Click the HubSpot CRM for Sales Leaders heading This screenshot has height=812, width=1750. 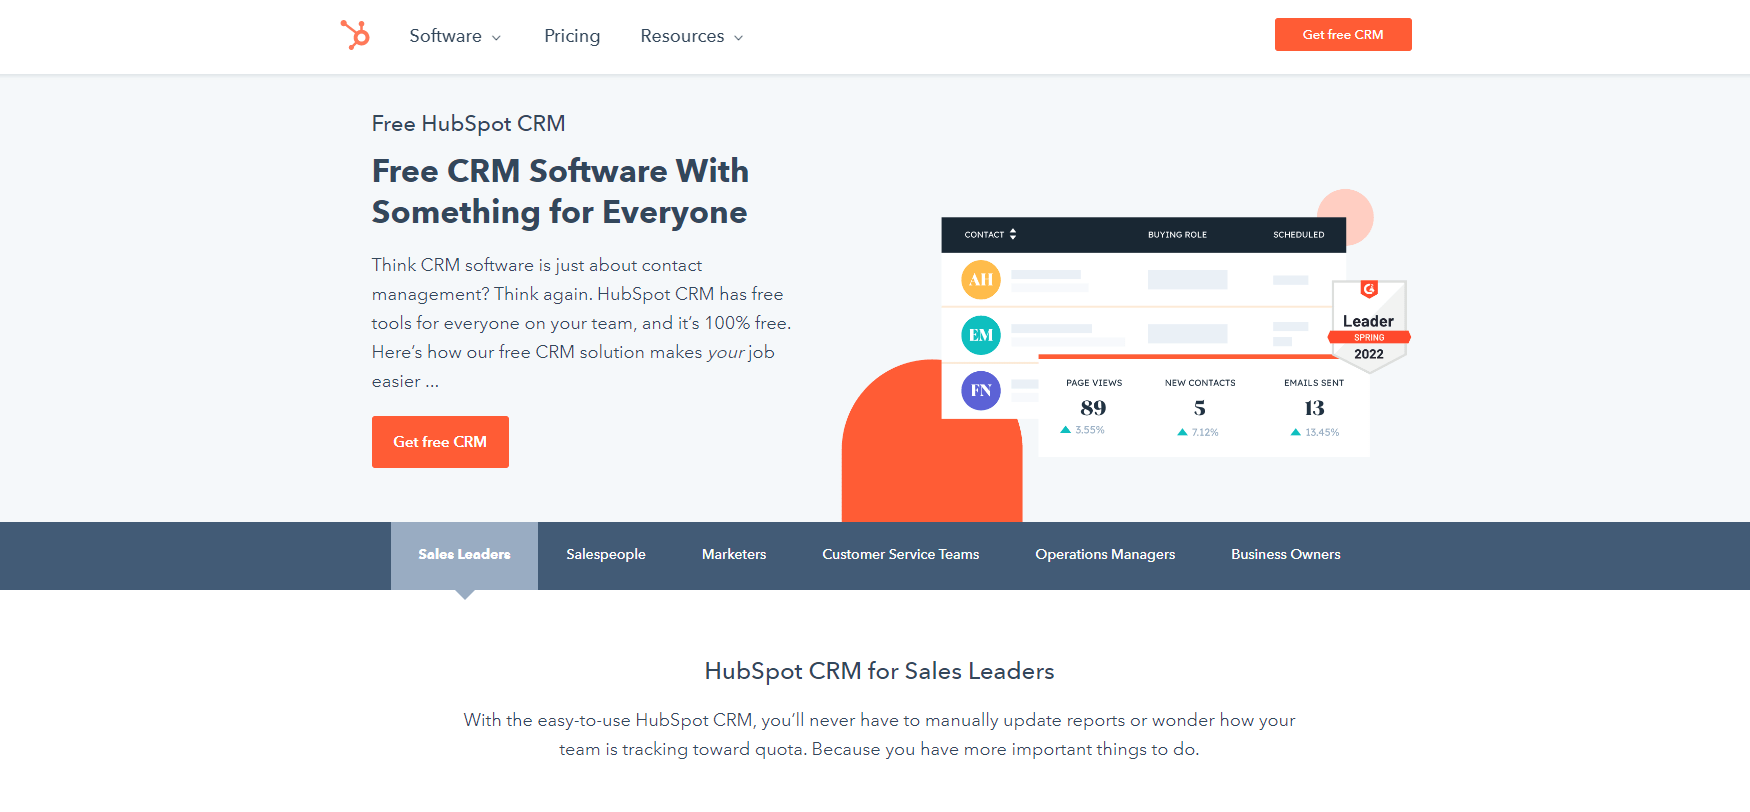[879, 671]
